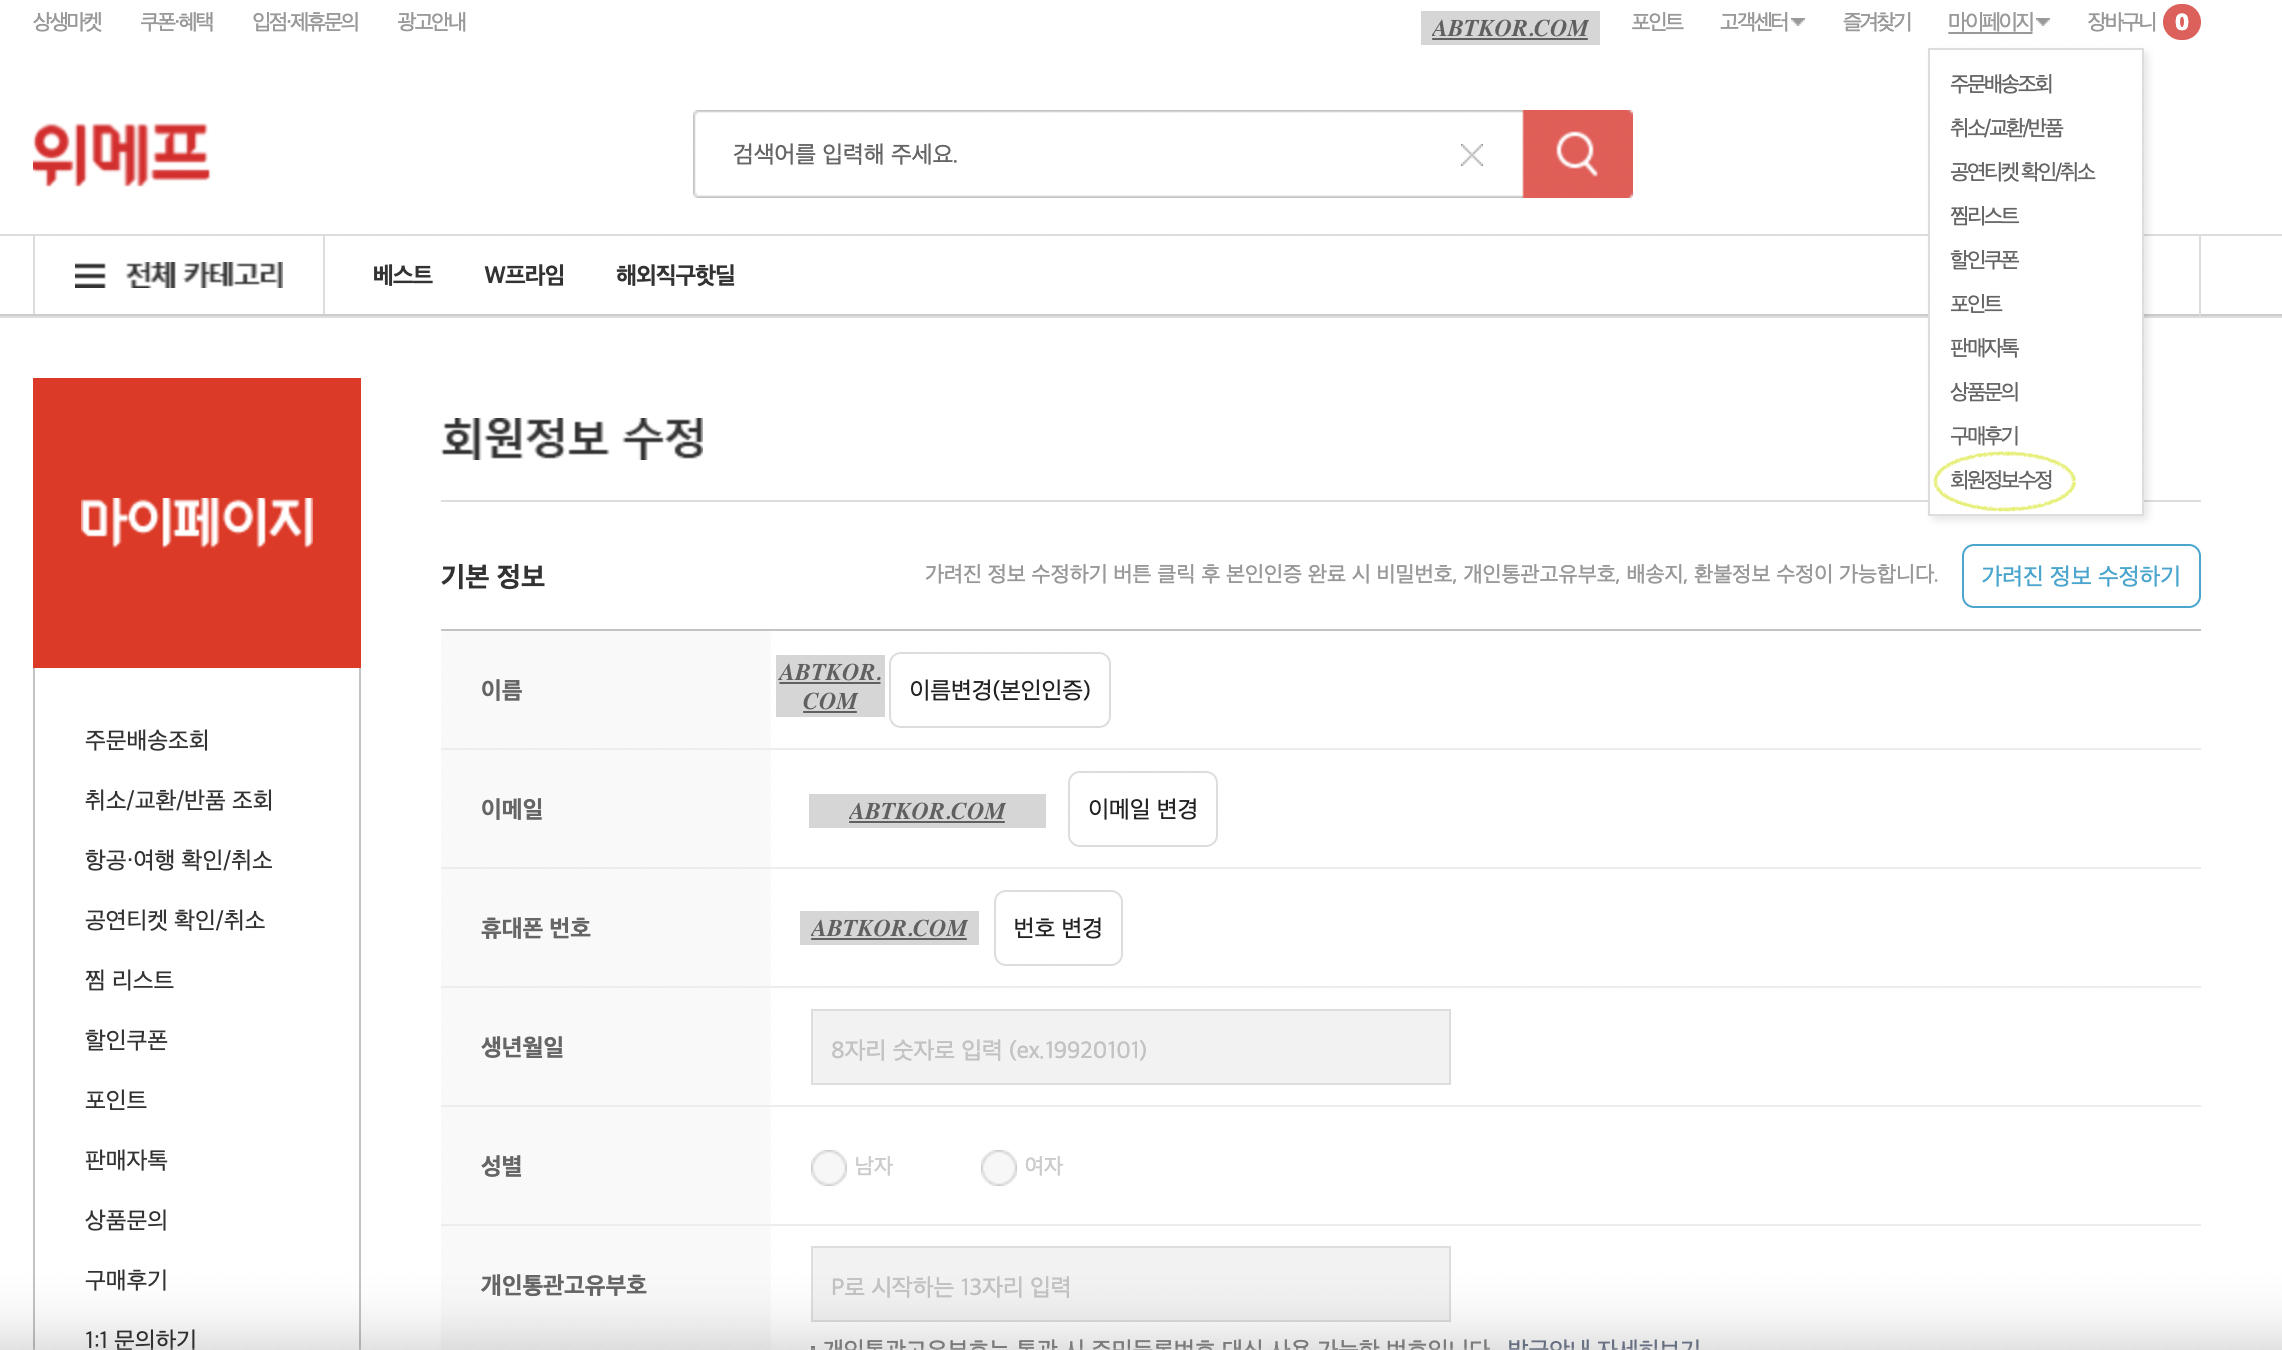2282x1350 pixels.
Task: Open the 해외직구핫딜 tab
Action: coord(676,275)
